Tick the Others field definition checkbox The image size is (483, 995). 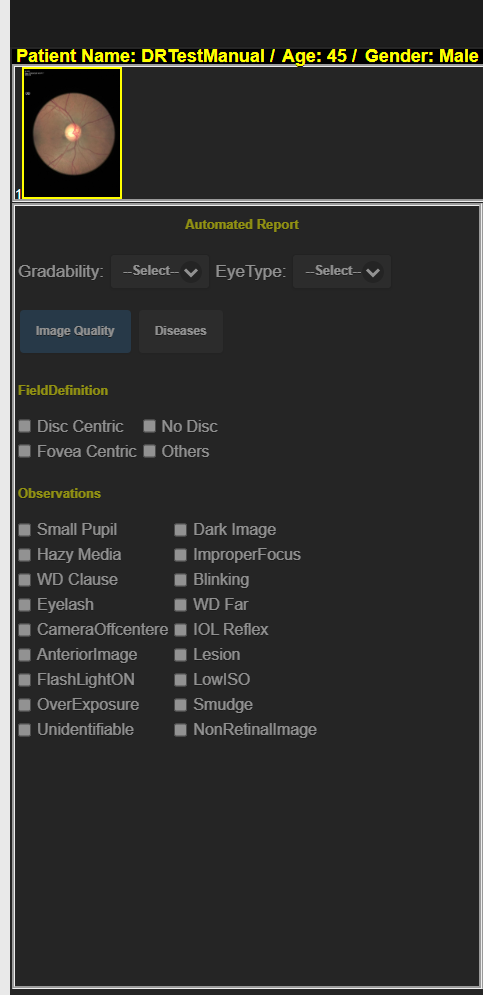(149, 451)
